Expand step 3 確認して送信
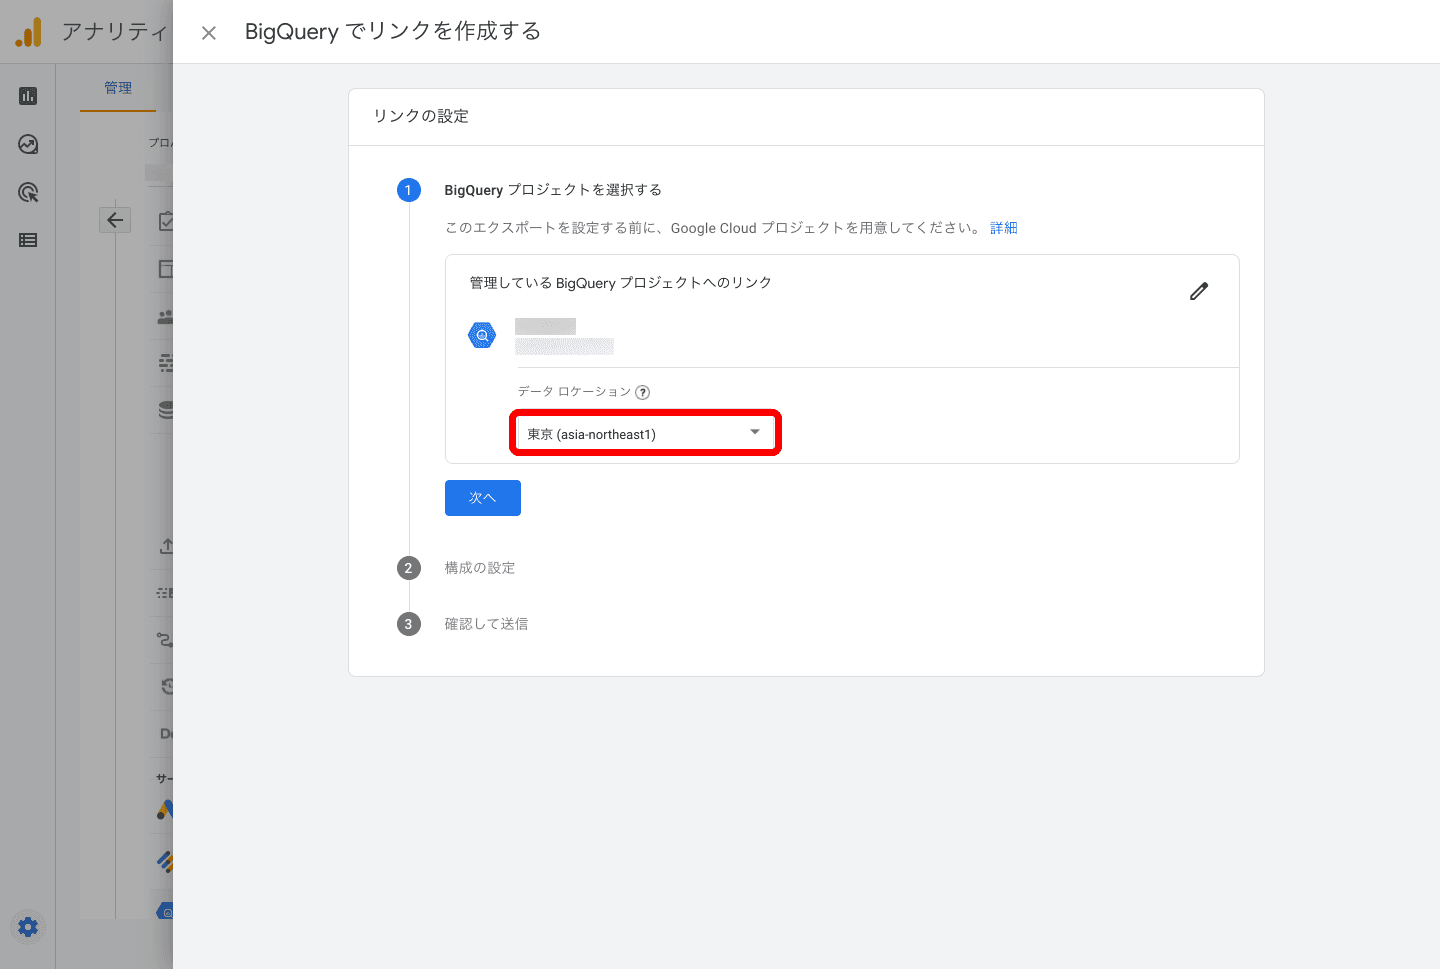The image size is (1440, 969). click(486, 624)
